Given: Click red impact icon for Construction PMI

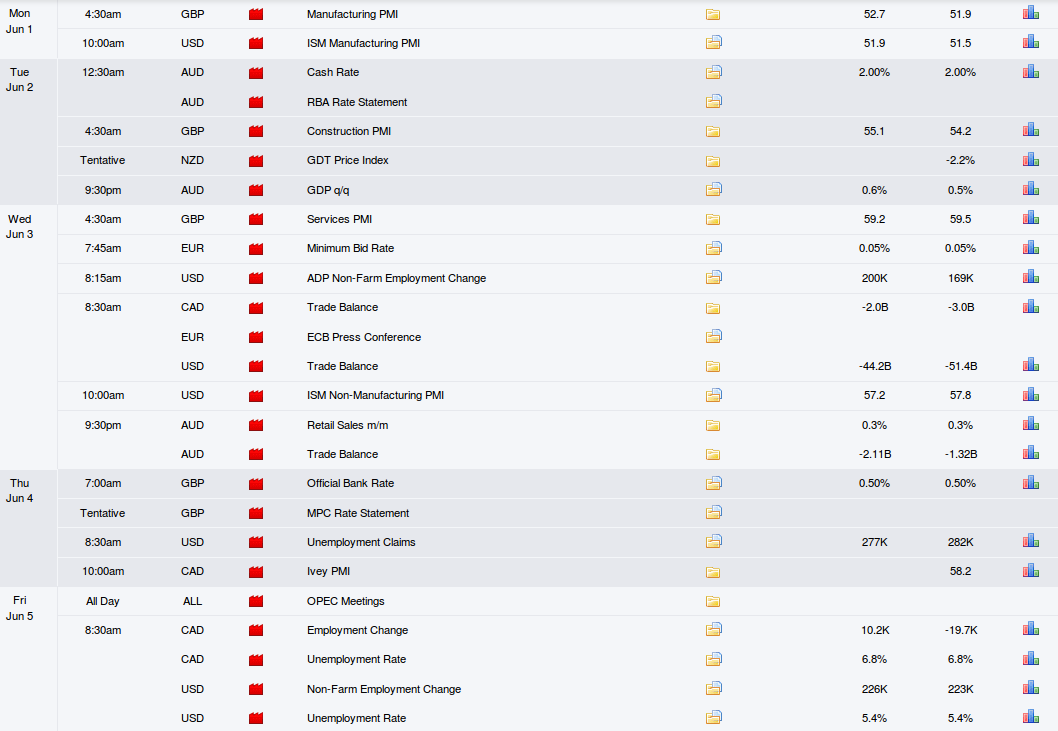Looking at the screenshot, I should click(x=256, y=132).
